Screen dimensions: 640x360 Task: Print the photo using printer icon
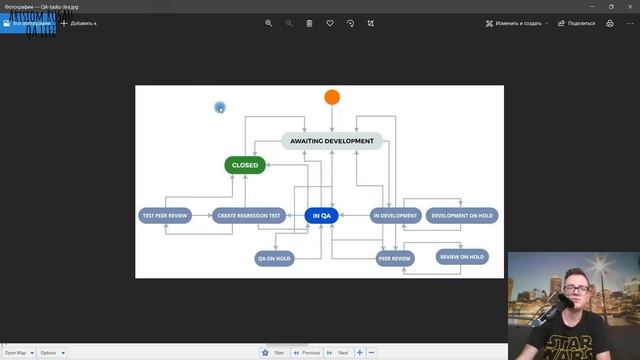tap(610, 23)
